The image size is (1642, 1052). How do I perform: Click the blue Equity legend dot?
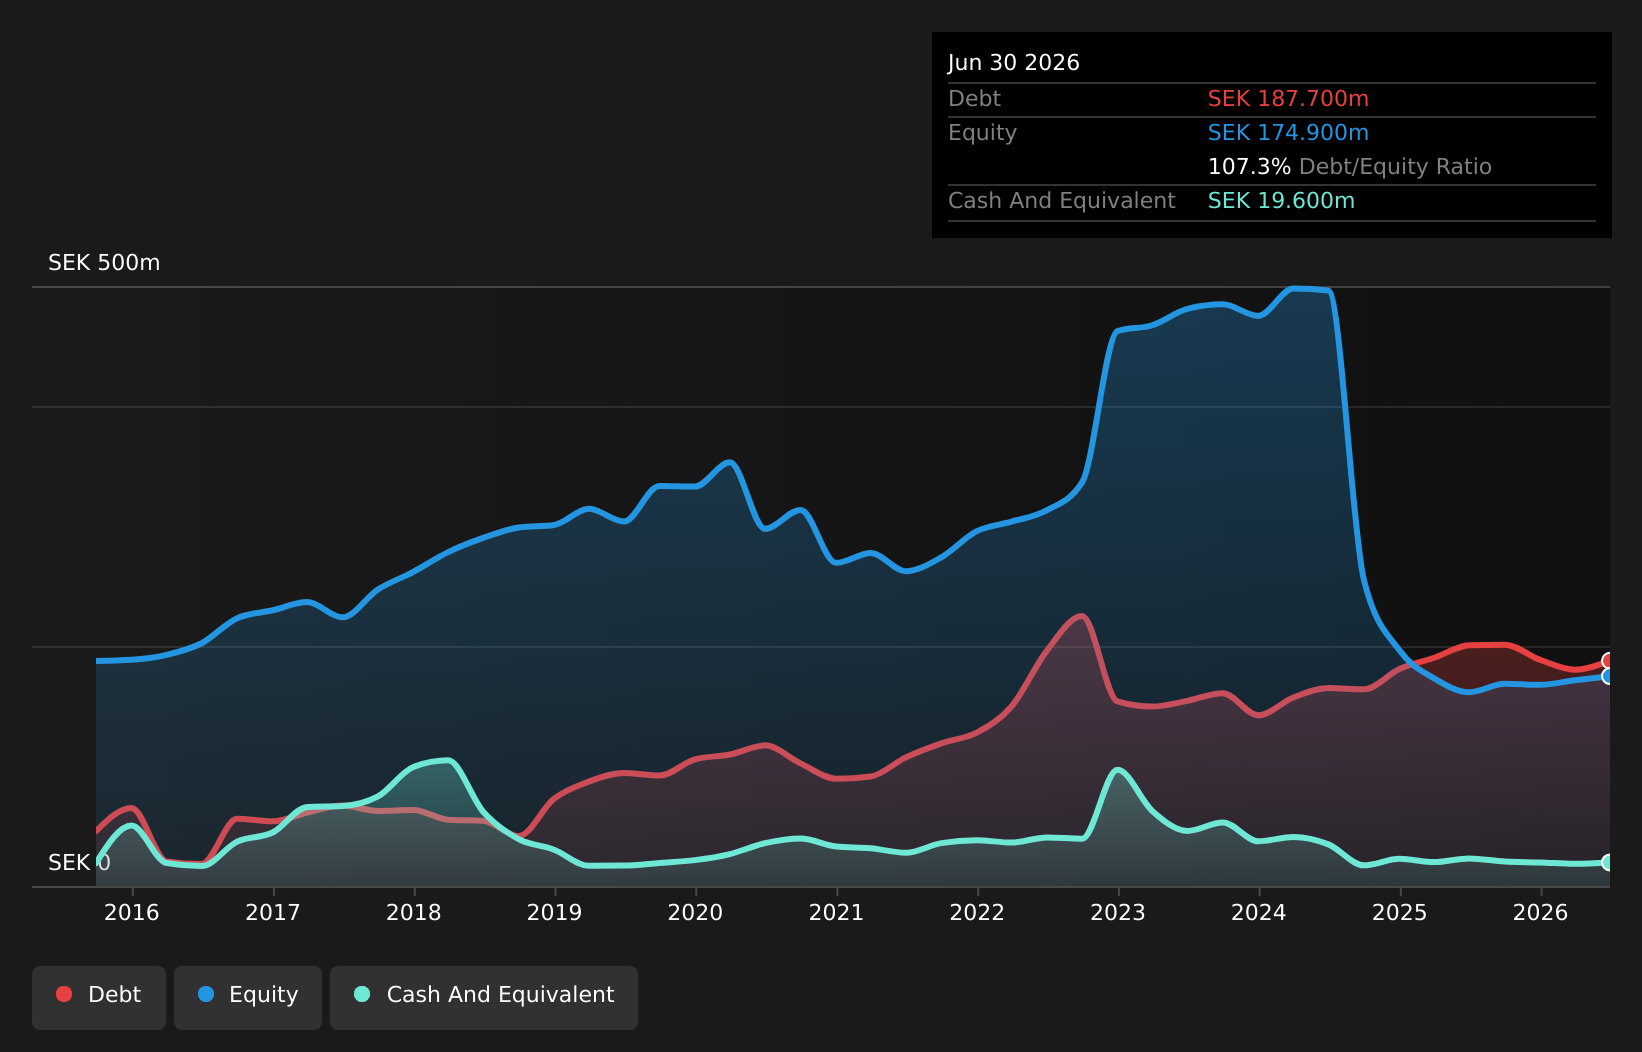click(x=206, y=994)
